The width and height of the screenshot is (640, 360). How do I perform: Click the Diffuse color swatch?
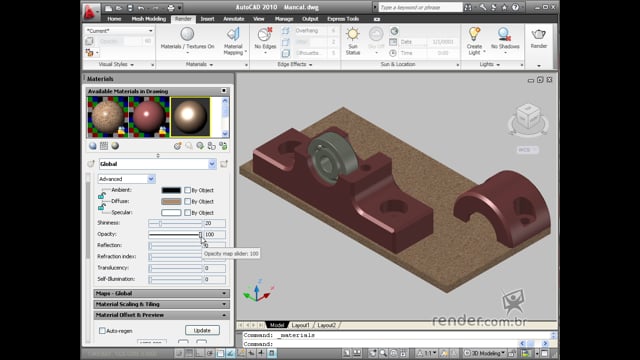click(171, 201)
